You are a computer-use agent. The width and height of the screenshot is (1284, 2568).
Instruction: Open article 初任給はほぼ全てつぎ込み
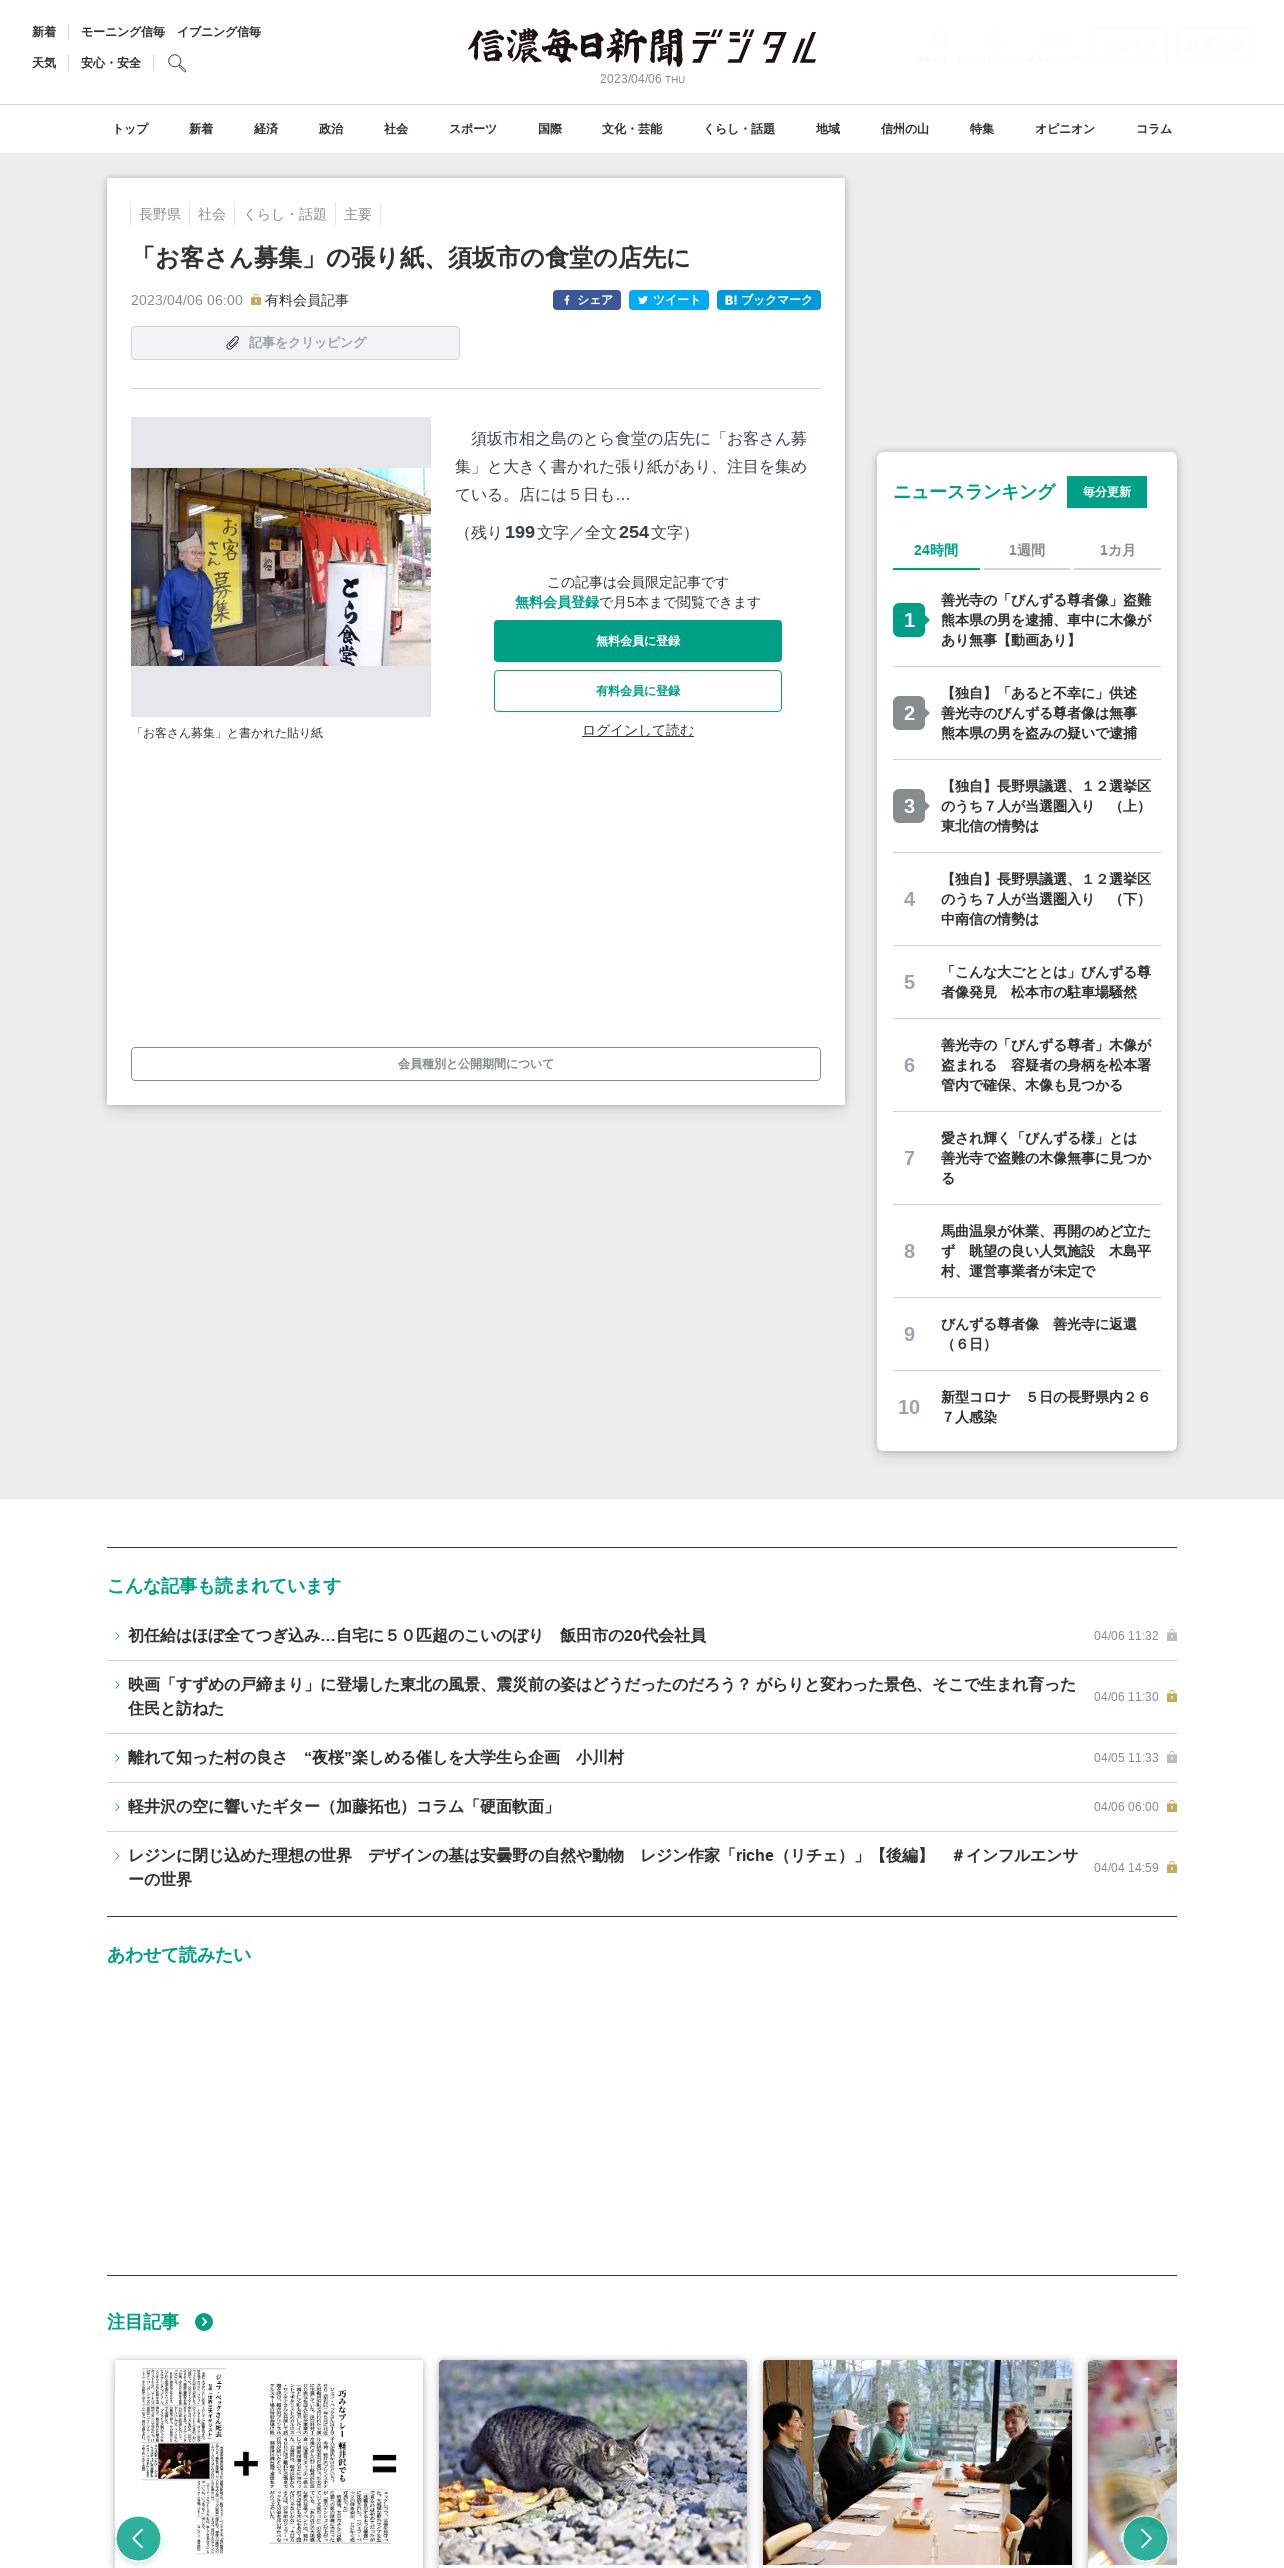417,1636
